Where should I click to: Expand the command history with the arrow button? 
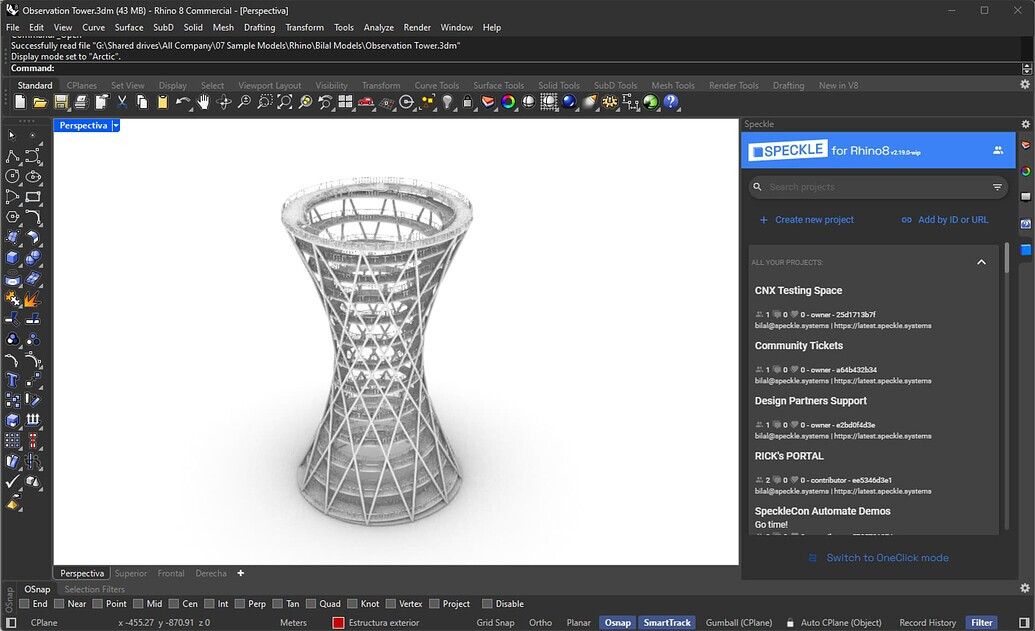point(1026,69)
